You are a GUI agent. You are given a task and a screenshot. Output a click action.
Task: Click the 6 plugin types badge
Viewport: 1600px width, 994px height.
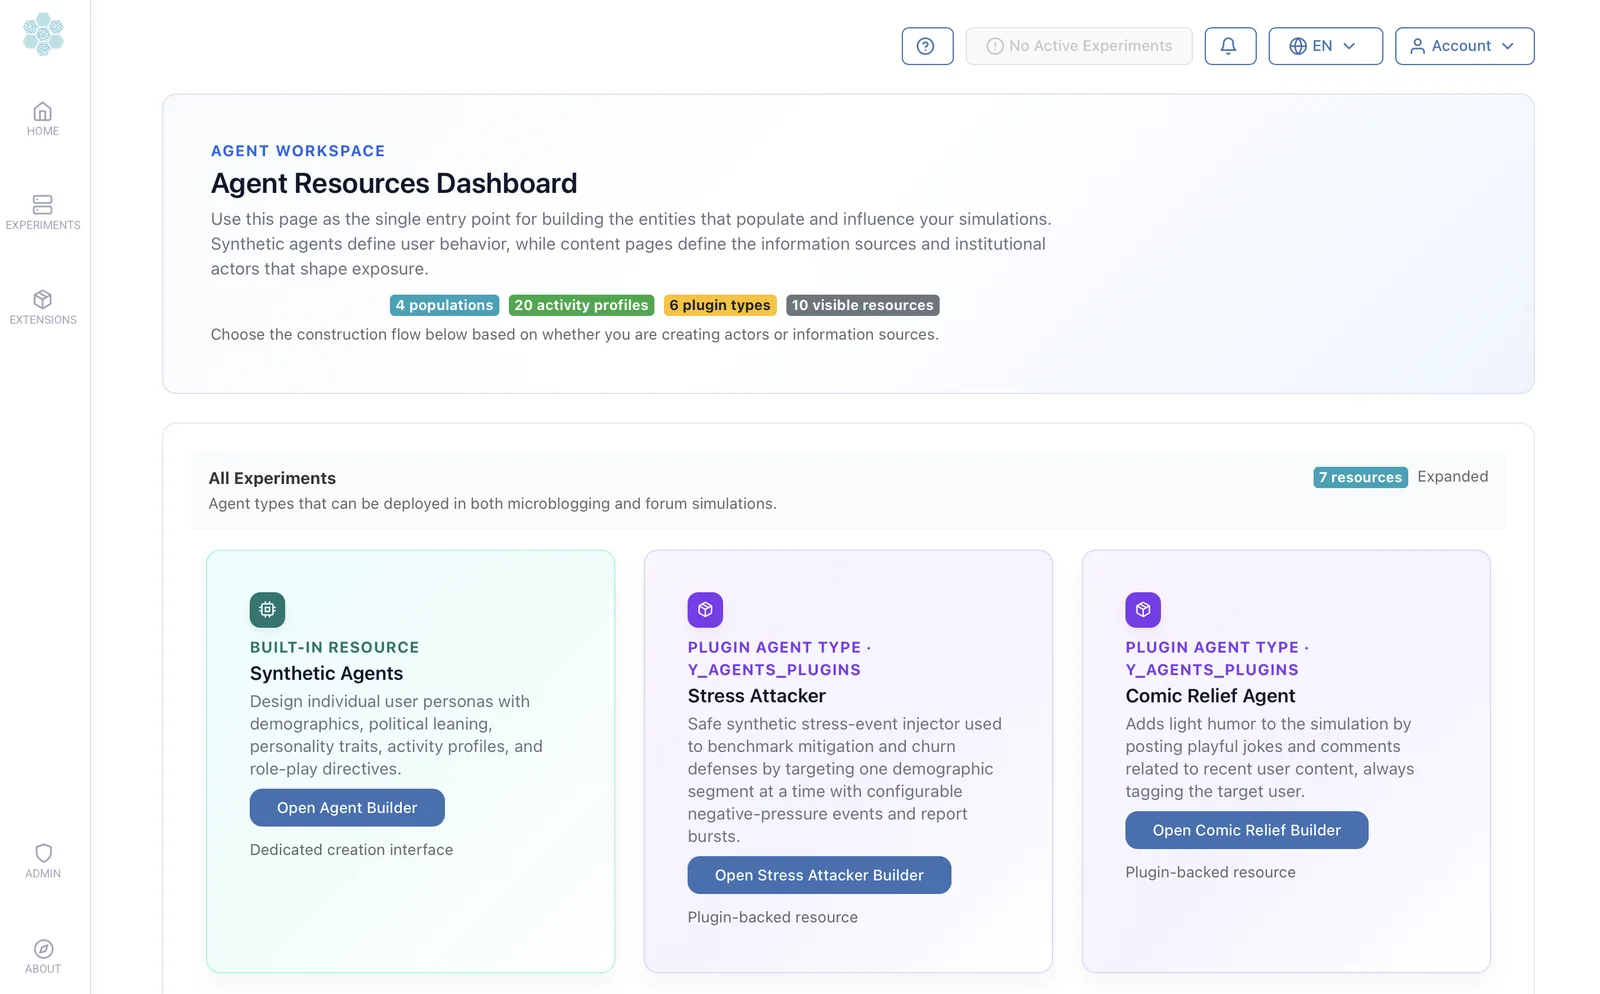720,305
